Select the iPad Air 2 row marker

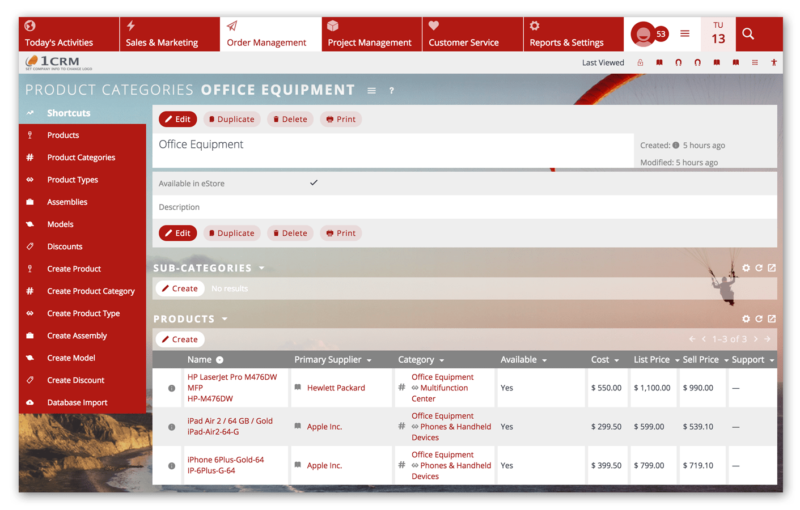coord(171,427)
